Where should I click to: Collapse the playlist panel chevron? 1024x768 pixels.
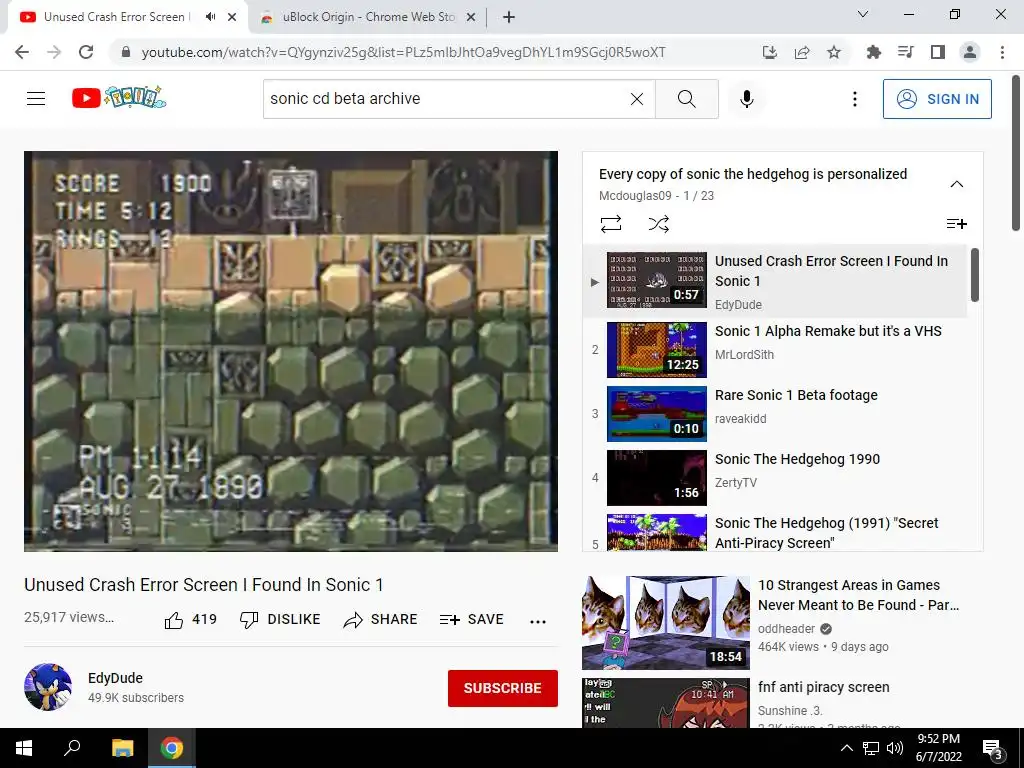(x=957, y=184)
